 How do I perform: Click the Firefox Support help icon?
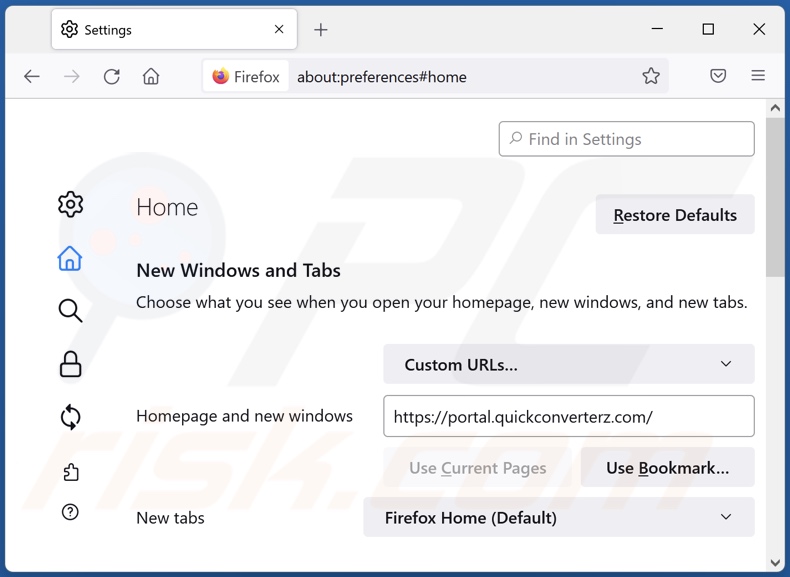click(70, 513)
